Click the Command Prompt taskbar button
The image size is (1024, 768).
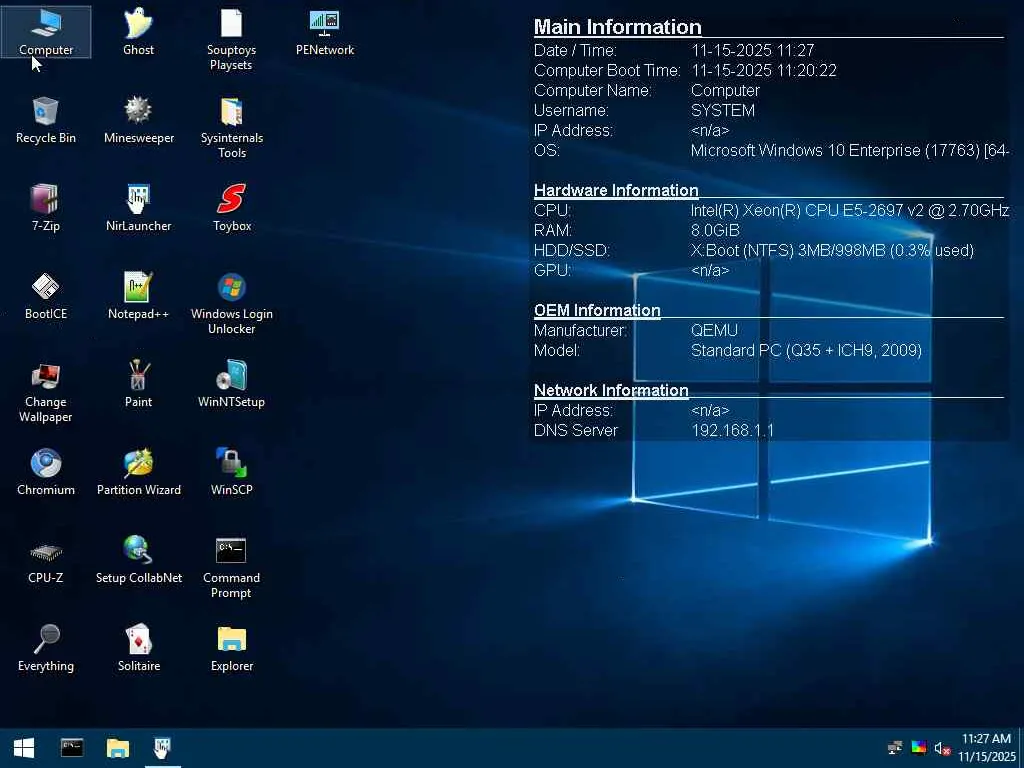(72, 748)
